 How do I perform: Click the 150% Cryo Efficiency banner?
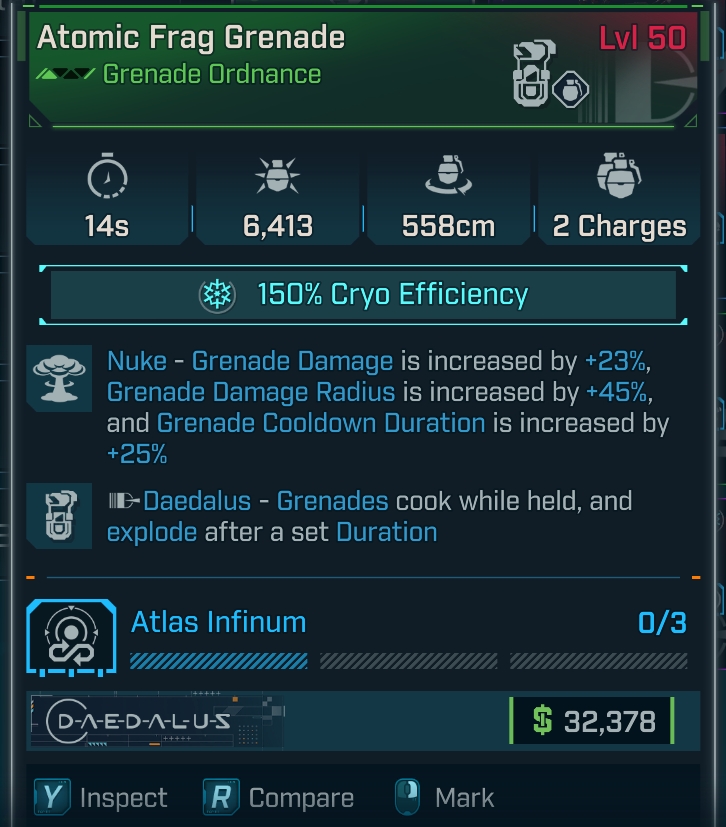363,295
